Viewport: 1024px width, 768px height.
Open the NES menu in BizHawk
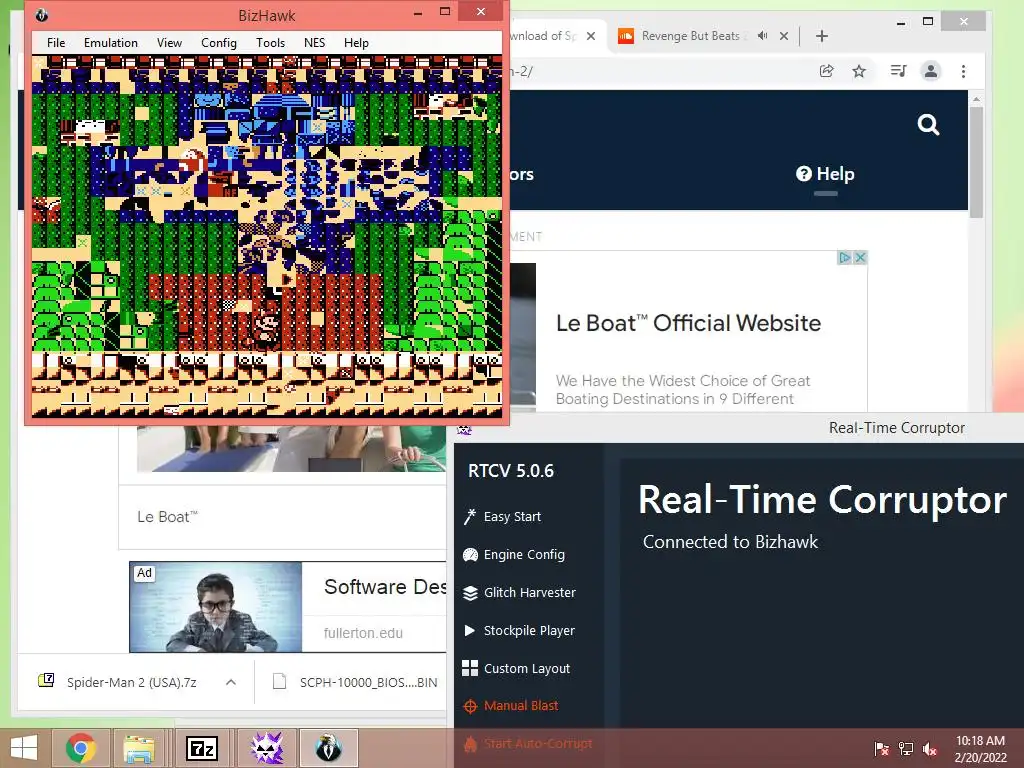point(314,42)
